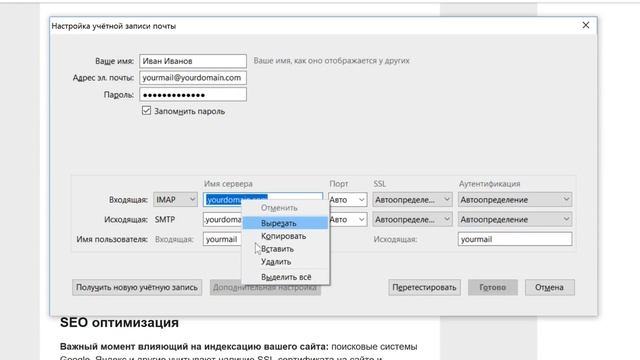Image resolution: width=640 pixels, height=360 pixels.
Task: Open the outgoing SSL Автоопределе... dropdown
Action: pos(412,219)
